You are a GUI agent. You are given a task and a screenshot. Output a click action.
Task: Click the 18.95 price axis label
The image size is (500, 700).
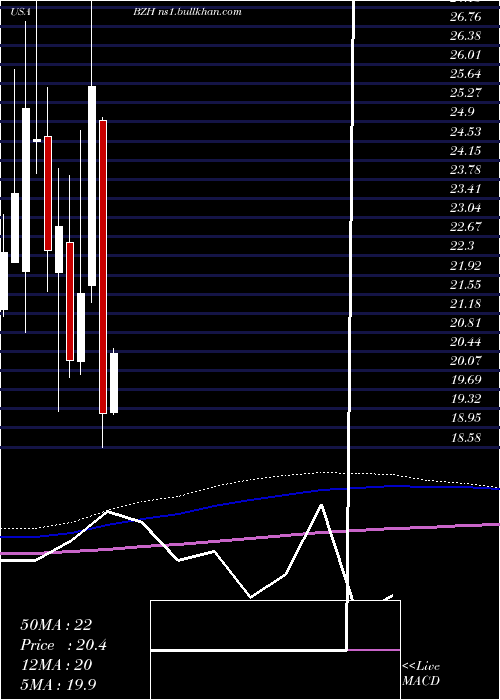pos(466,418)
